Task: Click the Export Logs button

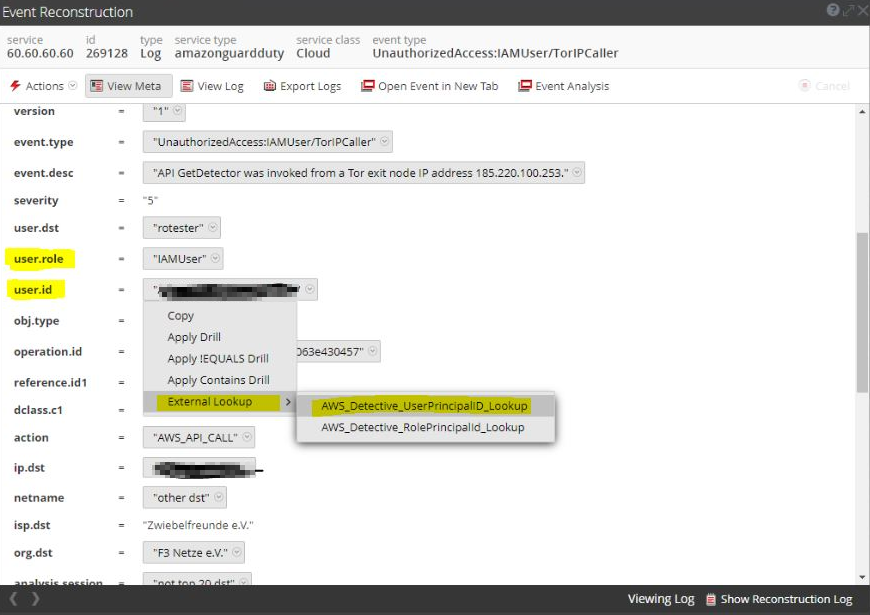Action: 302,86
